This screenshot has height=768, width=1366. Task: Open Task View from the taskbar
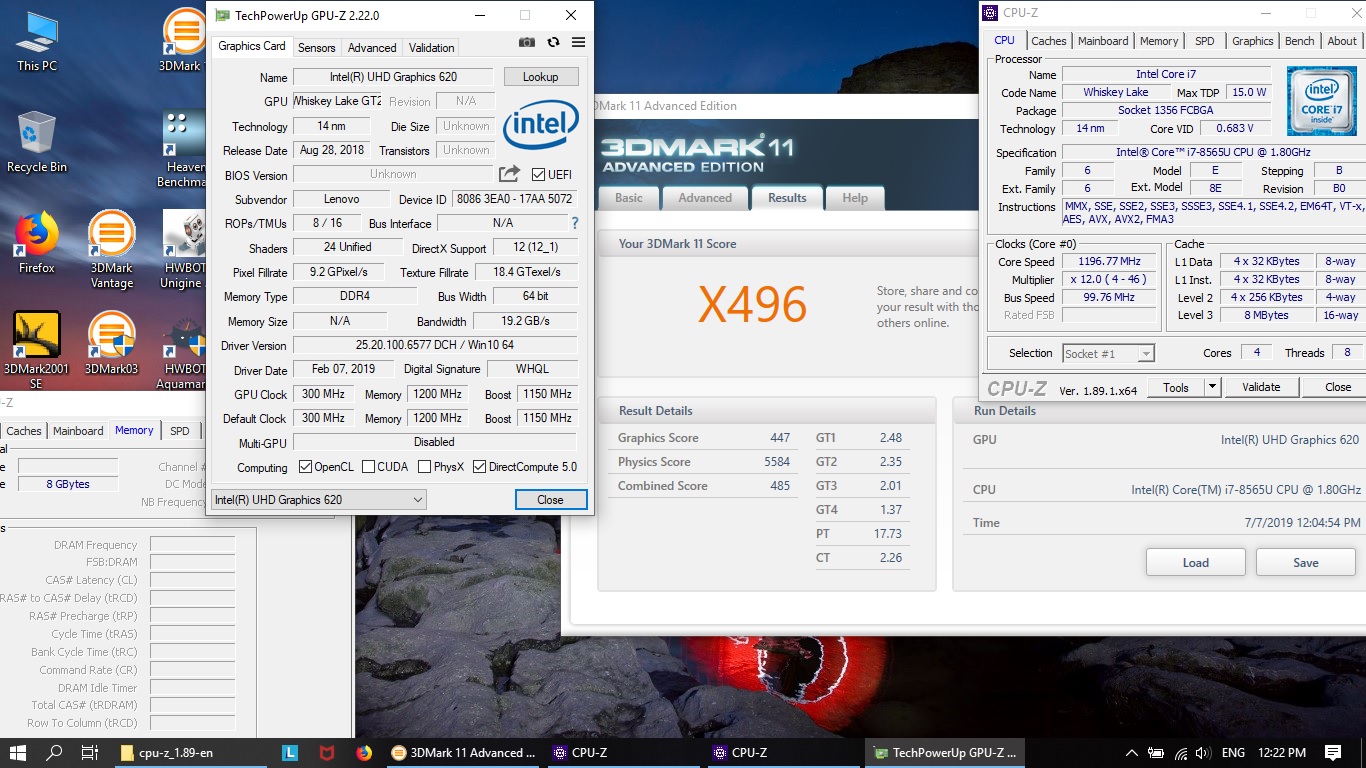coord(89,753)
